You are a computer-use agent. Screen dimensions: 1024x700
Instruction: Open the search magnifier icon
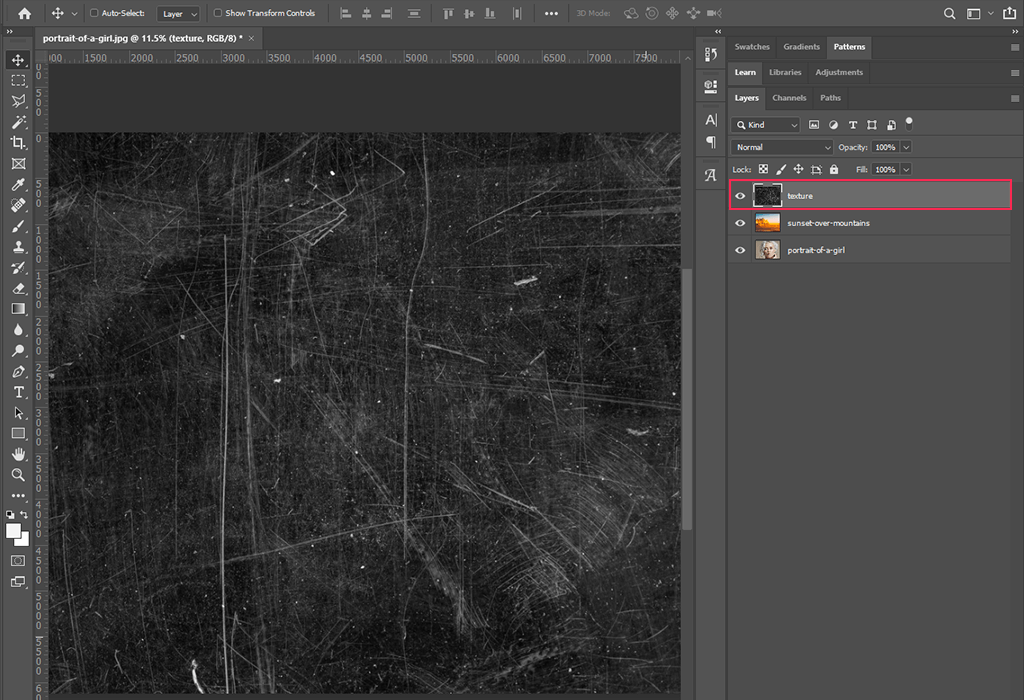click(x=950, y=14)
